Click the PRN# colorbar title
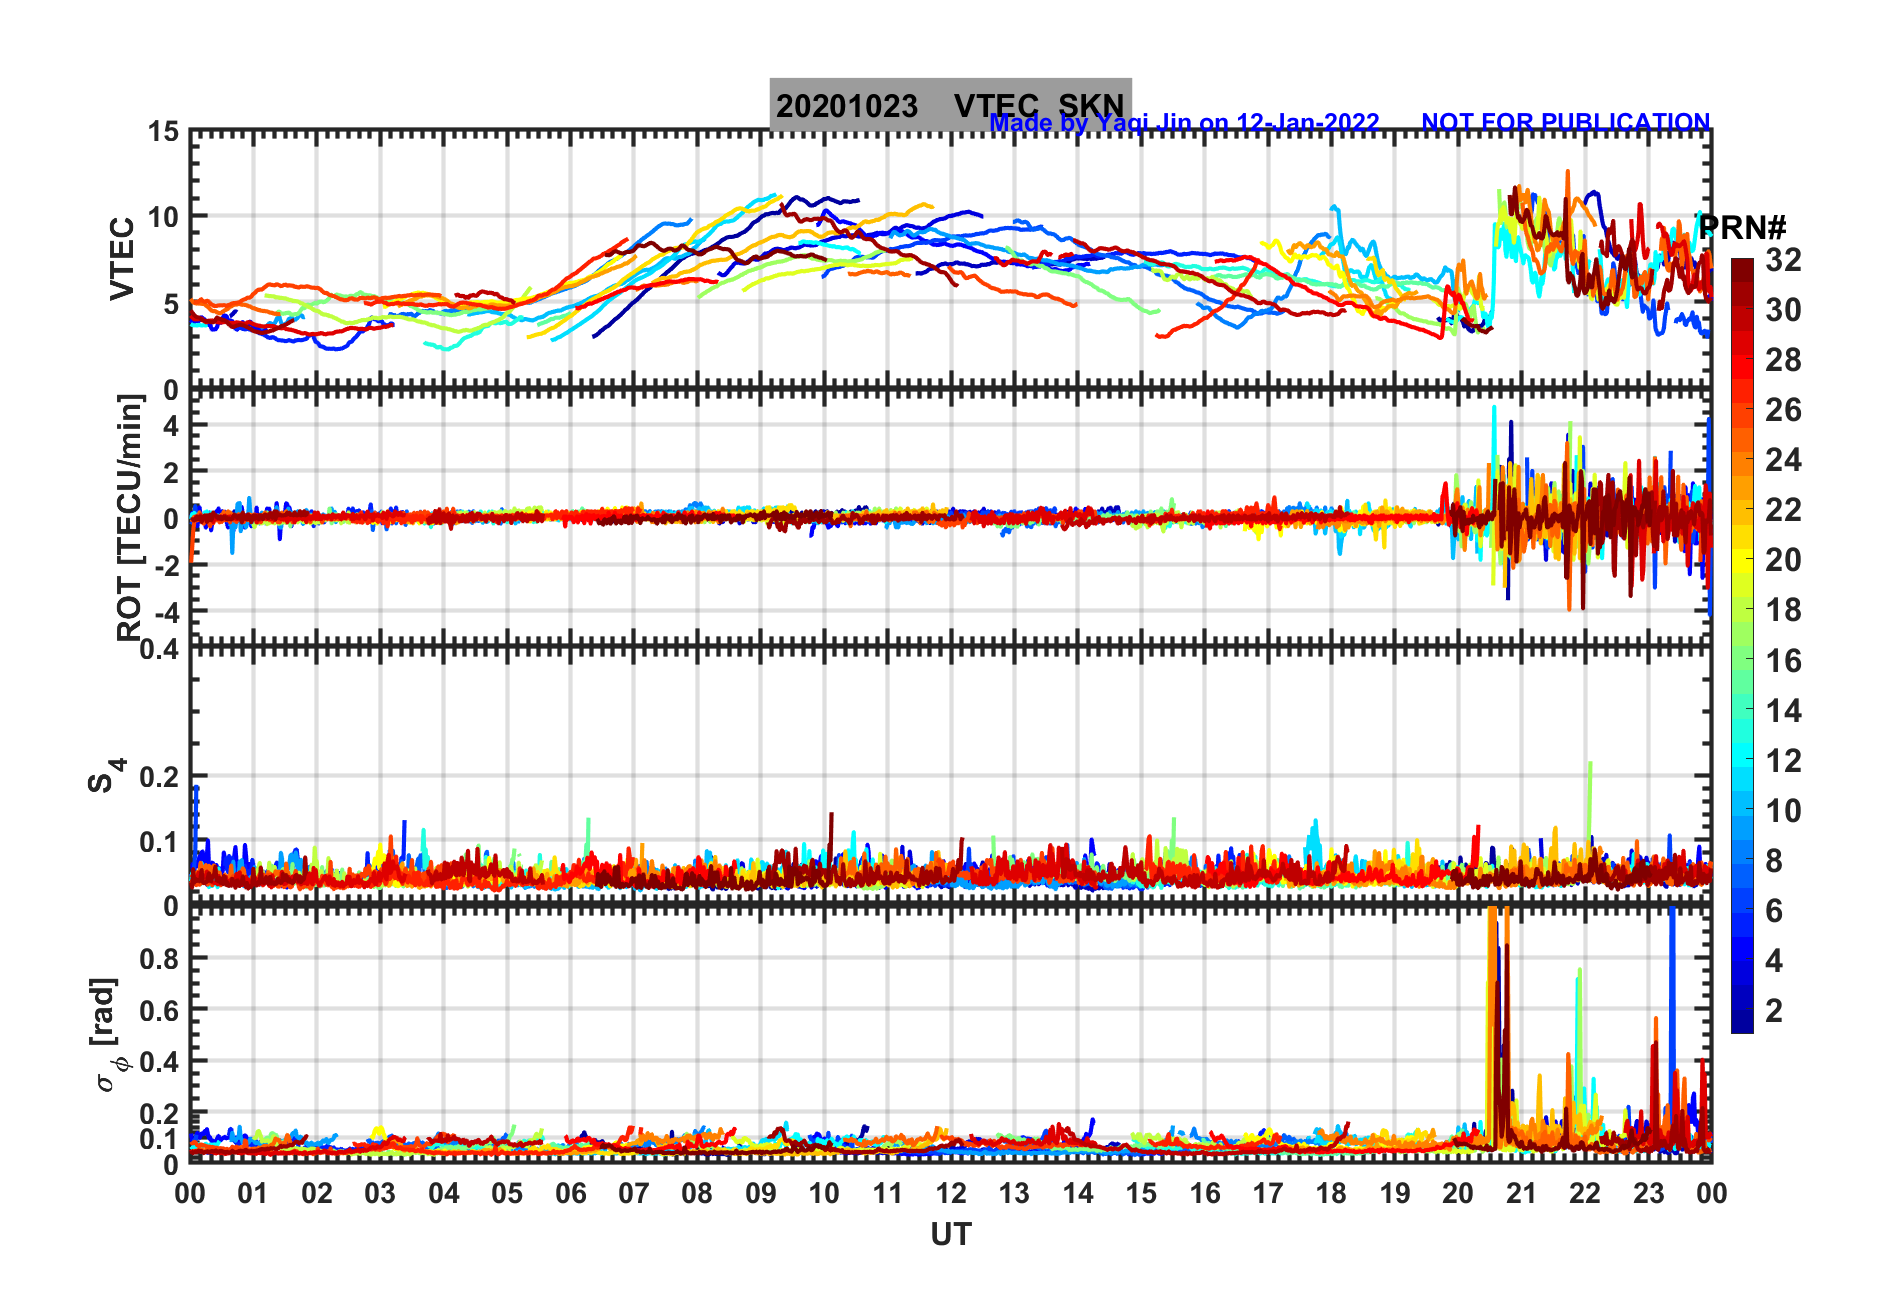The image size is (1902, 1292). tap(1742, 227)
